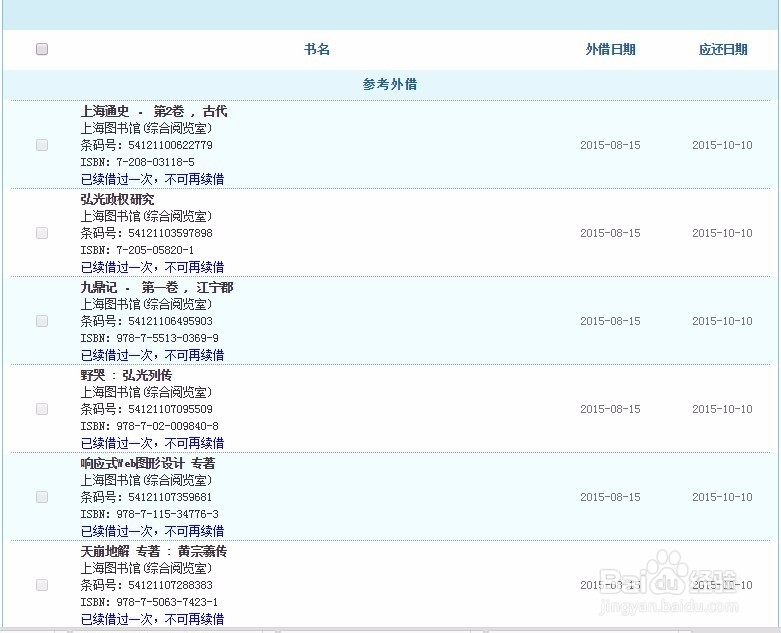
Task: Click 上海图书馆 location under 响应式Web图形设计
Action: tap(146, 480)
